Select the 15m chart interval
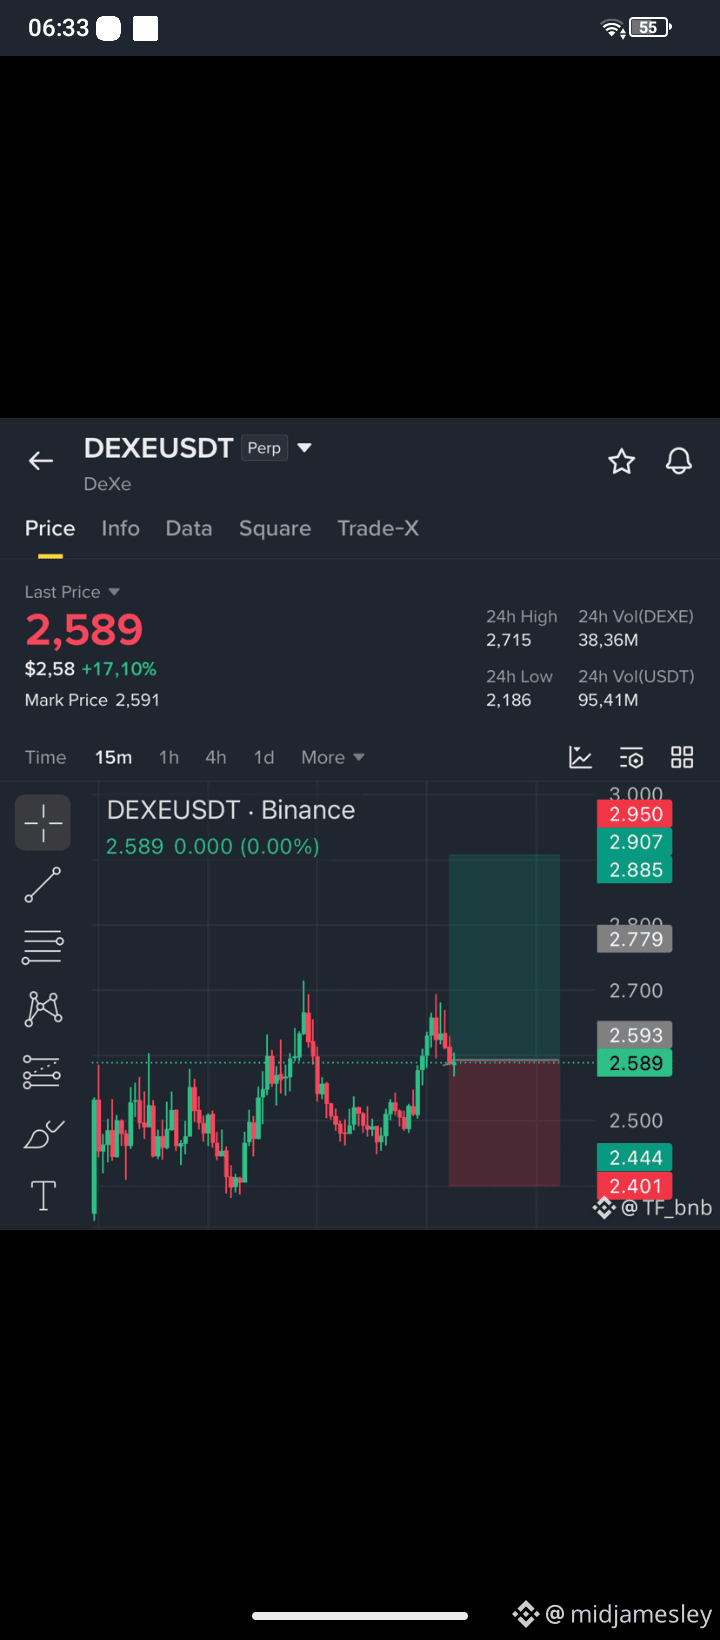Viewport: 720px width, 1640px height. 113,757
